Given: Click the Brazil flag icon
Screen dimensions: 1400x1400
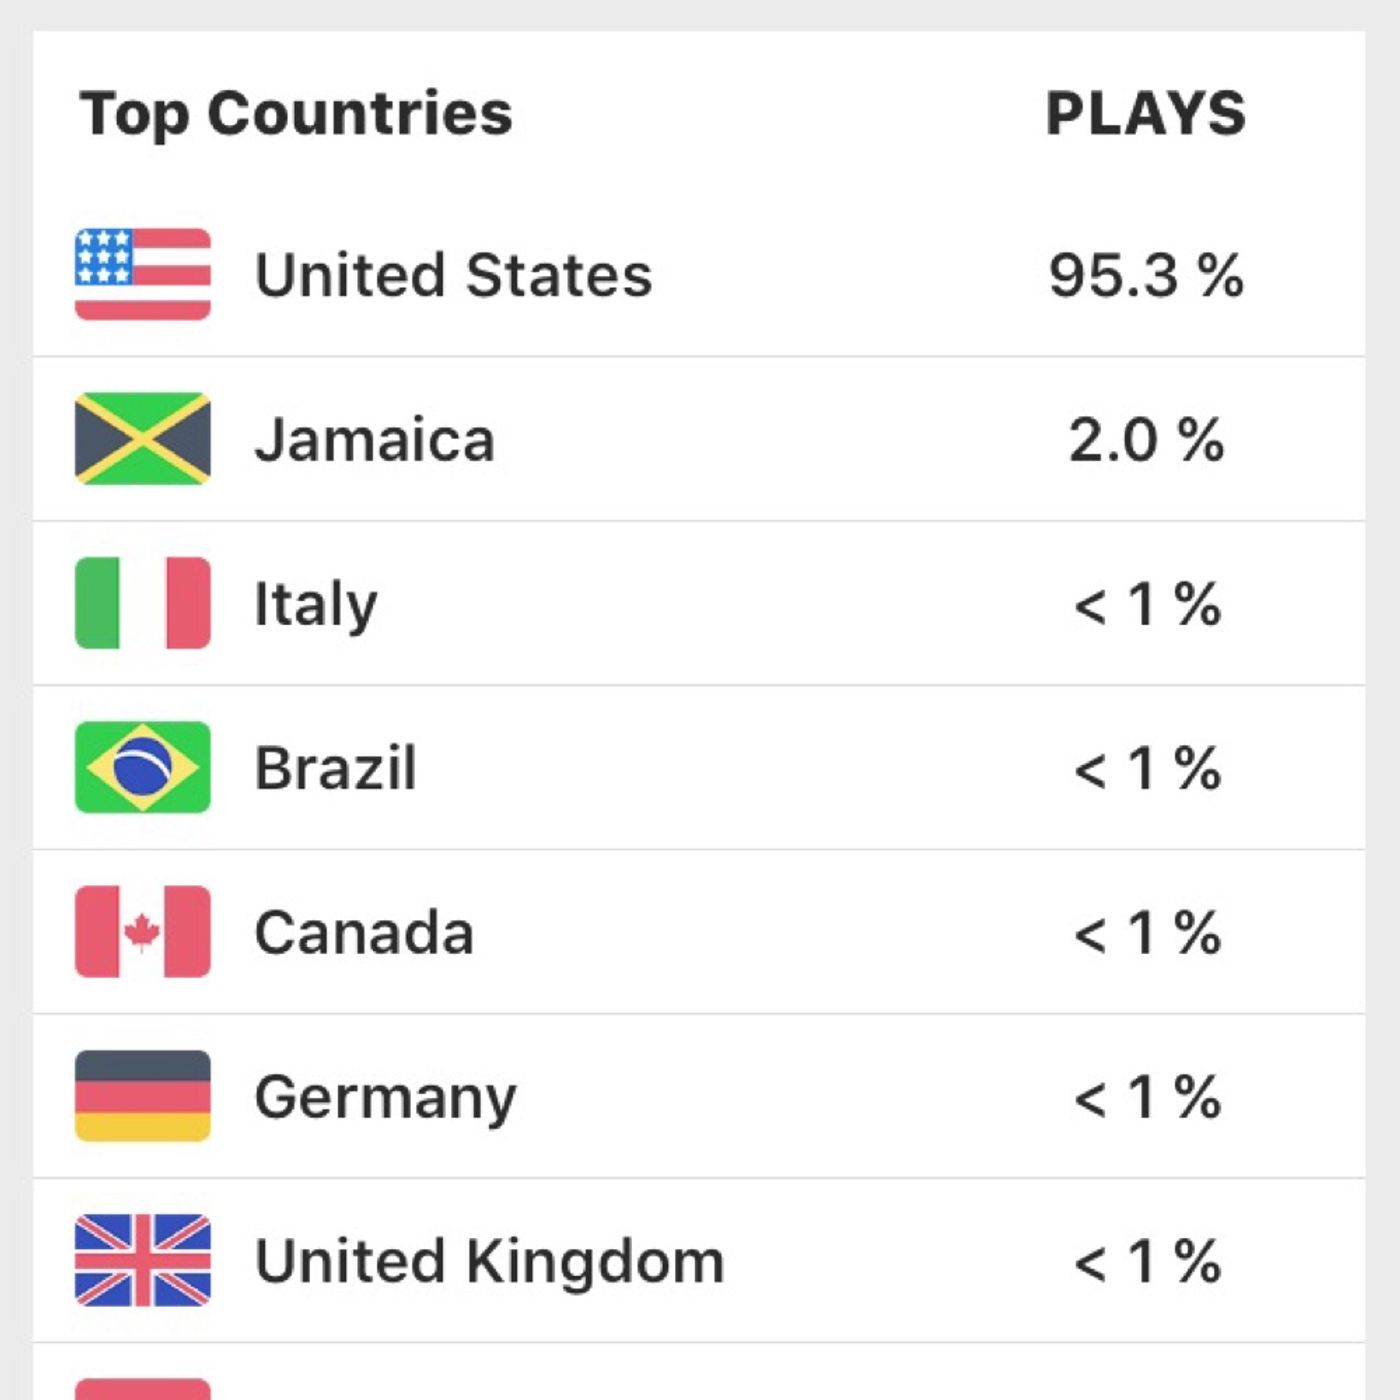Looking at the screenshot, I should click(143, 767).
